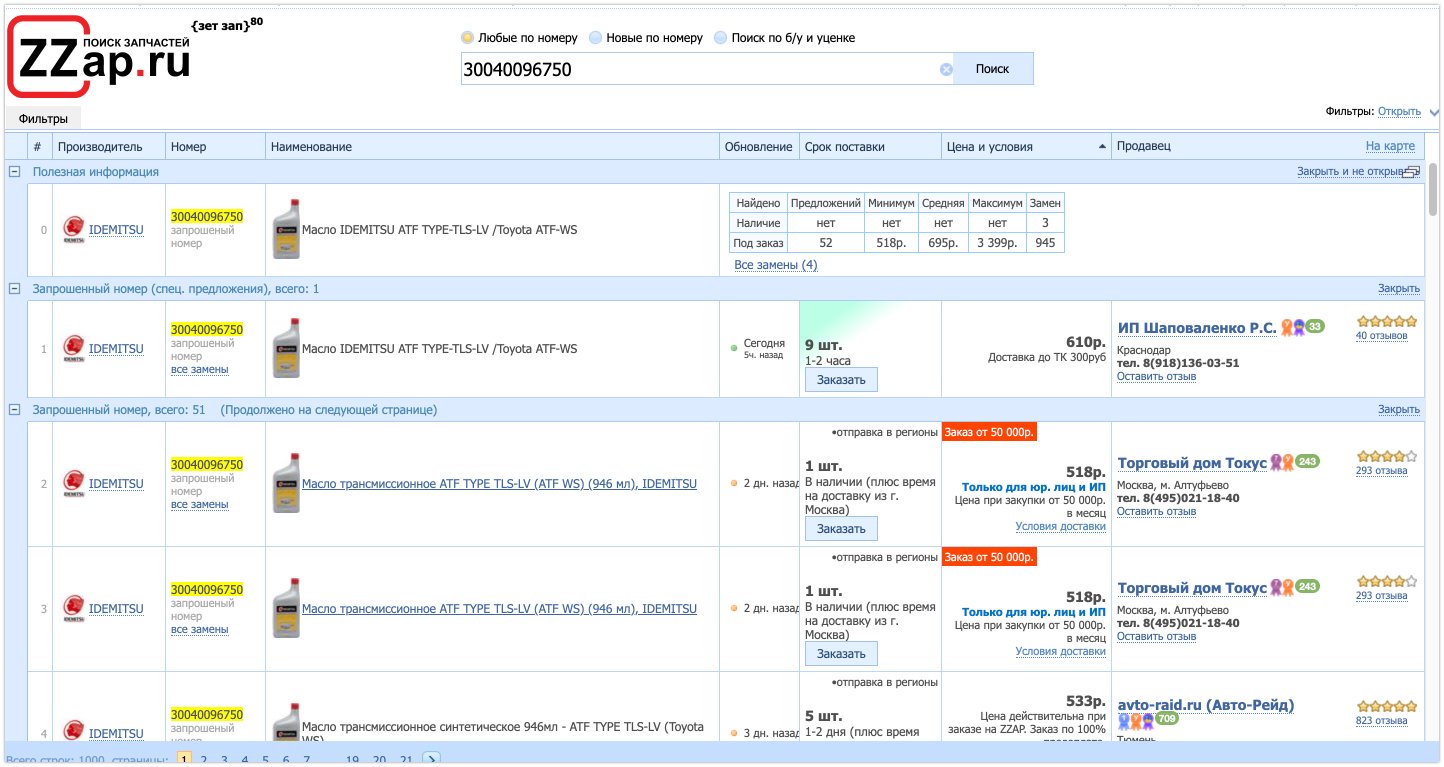This screenshot has height=767, width=1444.
Task: Click the green status dot next to Сегодня
Action: (x=734, y=349)
